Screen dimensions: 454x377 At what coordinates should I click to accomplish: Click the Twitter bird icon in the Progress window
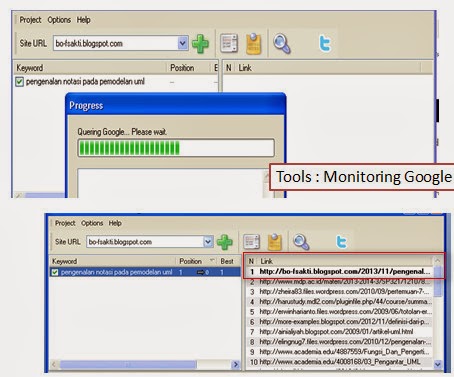point(325,44)
